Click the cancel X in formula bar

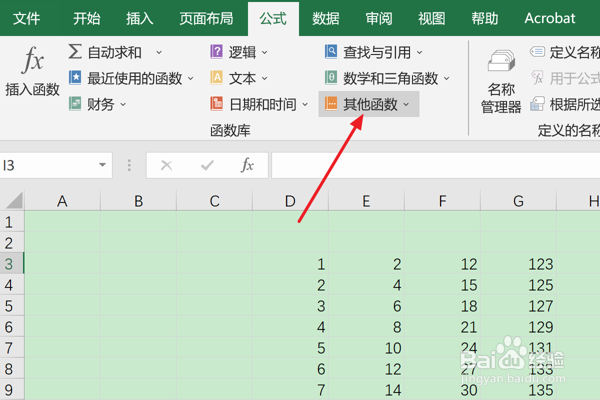coord(166,165)
